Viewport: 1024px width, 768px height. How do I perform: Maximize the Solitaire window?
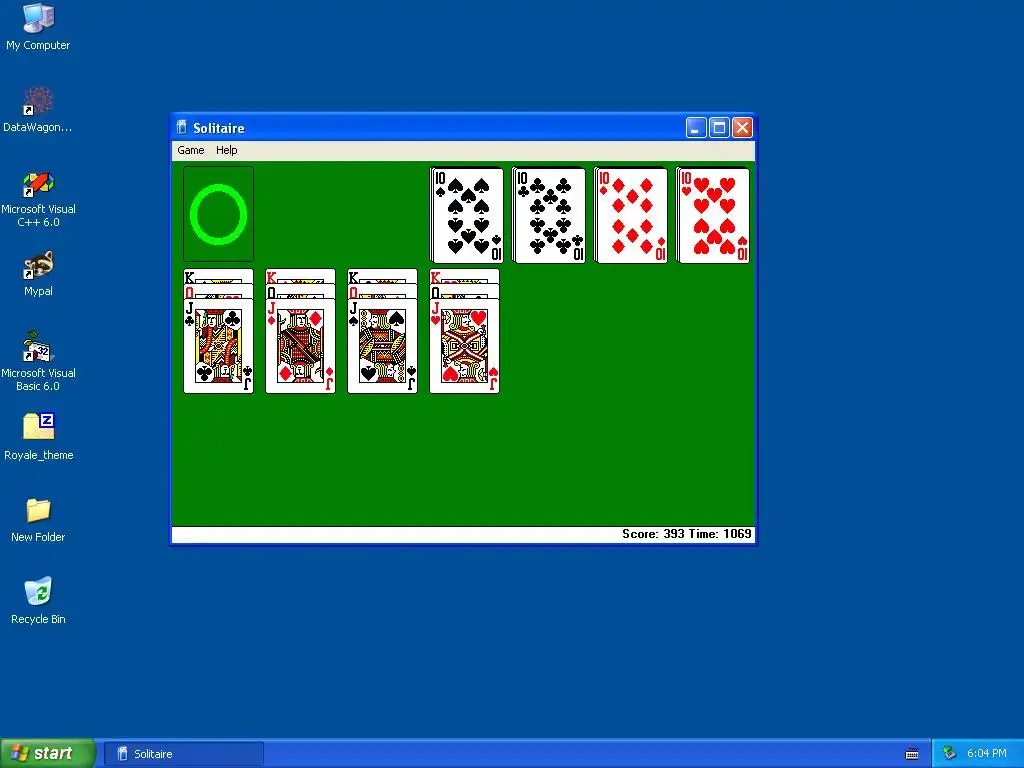tap(719, 127)
